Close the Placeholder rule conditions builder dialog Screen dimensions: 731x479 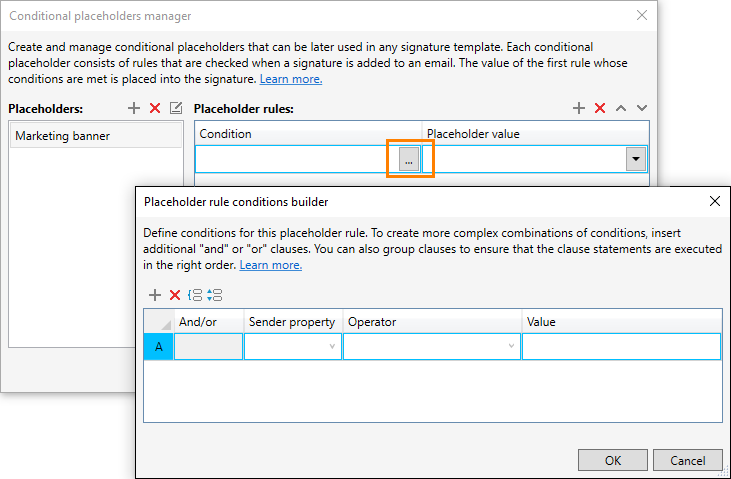pyautogui.click(x=715, y=201)
